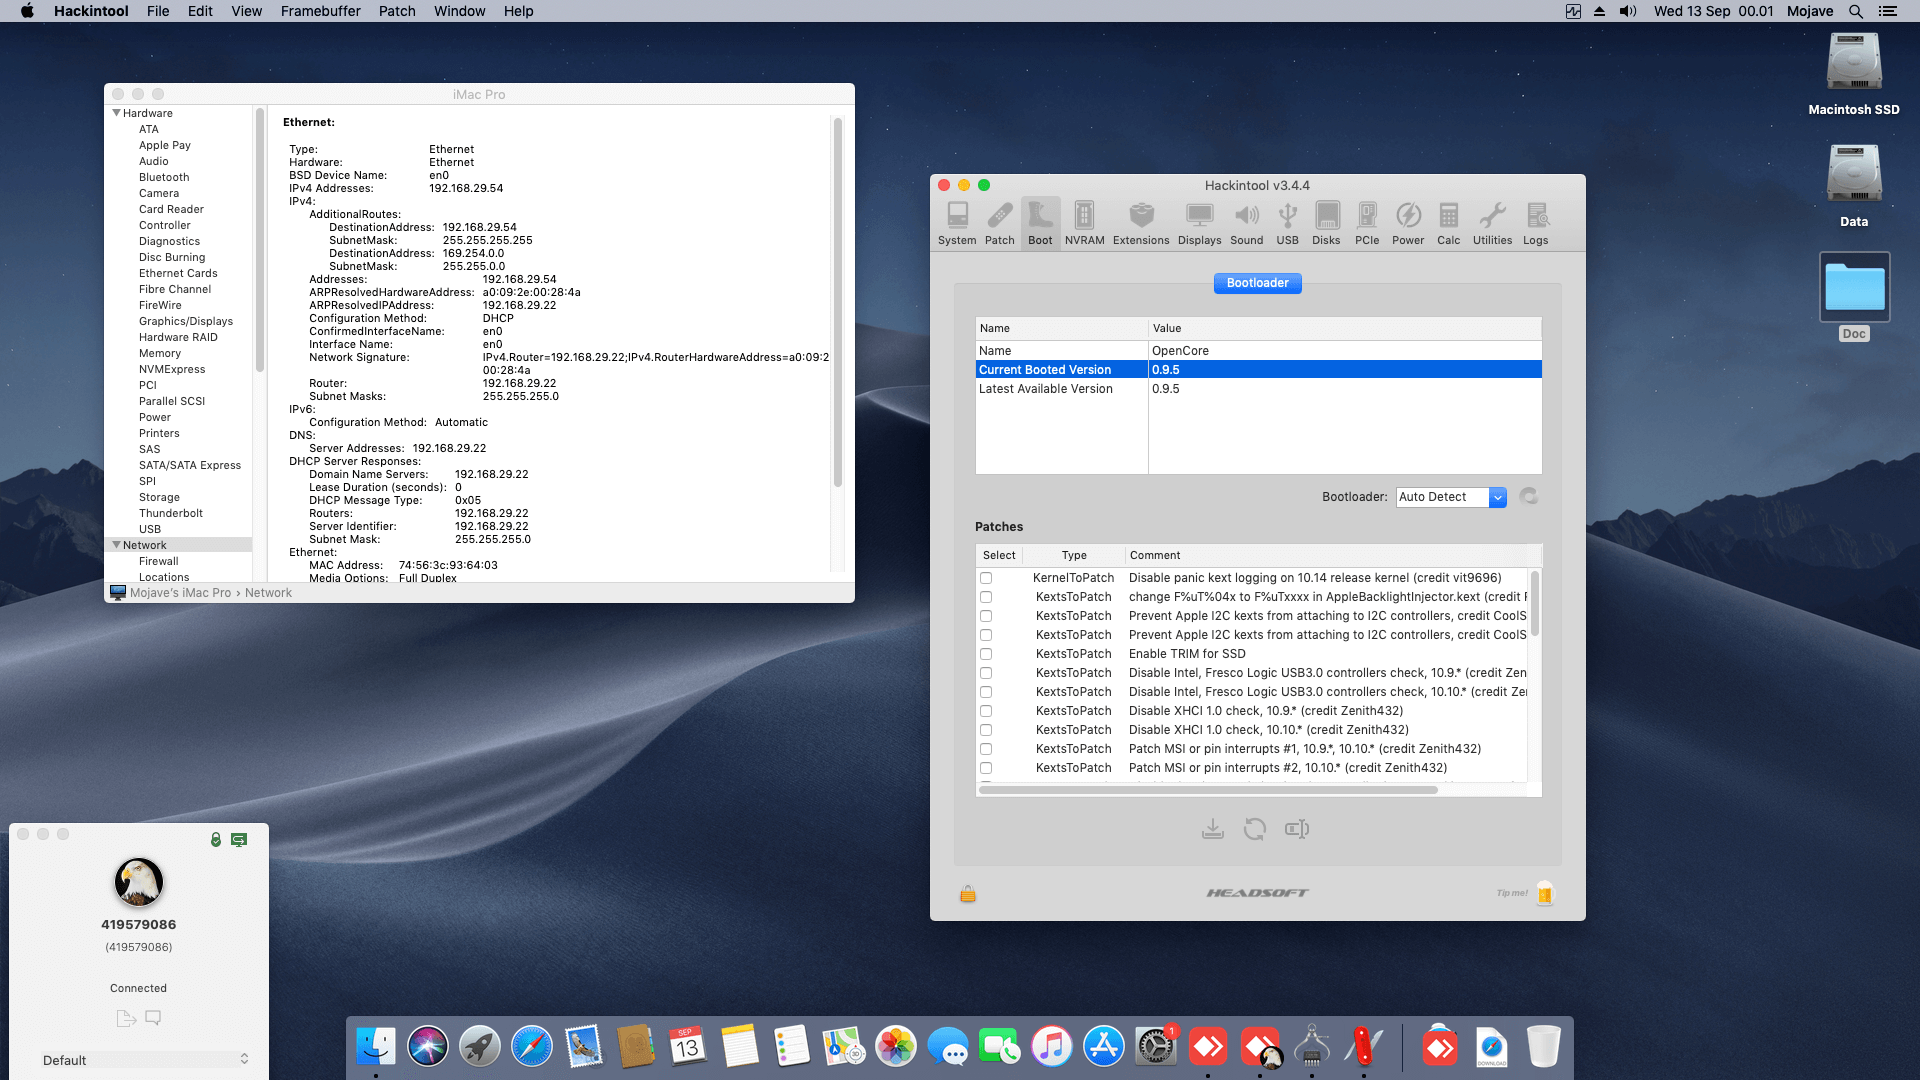This screenshot has width=1920, height=1080.
Task: Click the download patches icon below Patches table
Action: point(1213,829)
